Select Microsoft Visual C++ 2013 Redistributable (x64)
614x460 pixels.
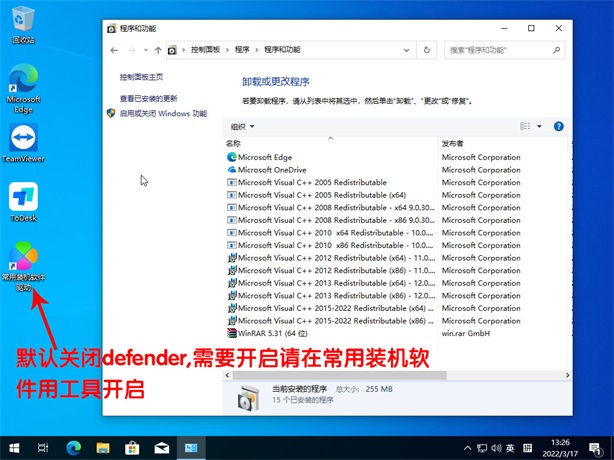(331, 283)
